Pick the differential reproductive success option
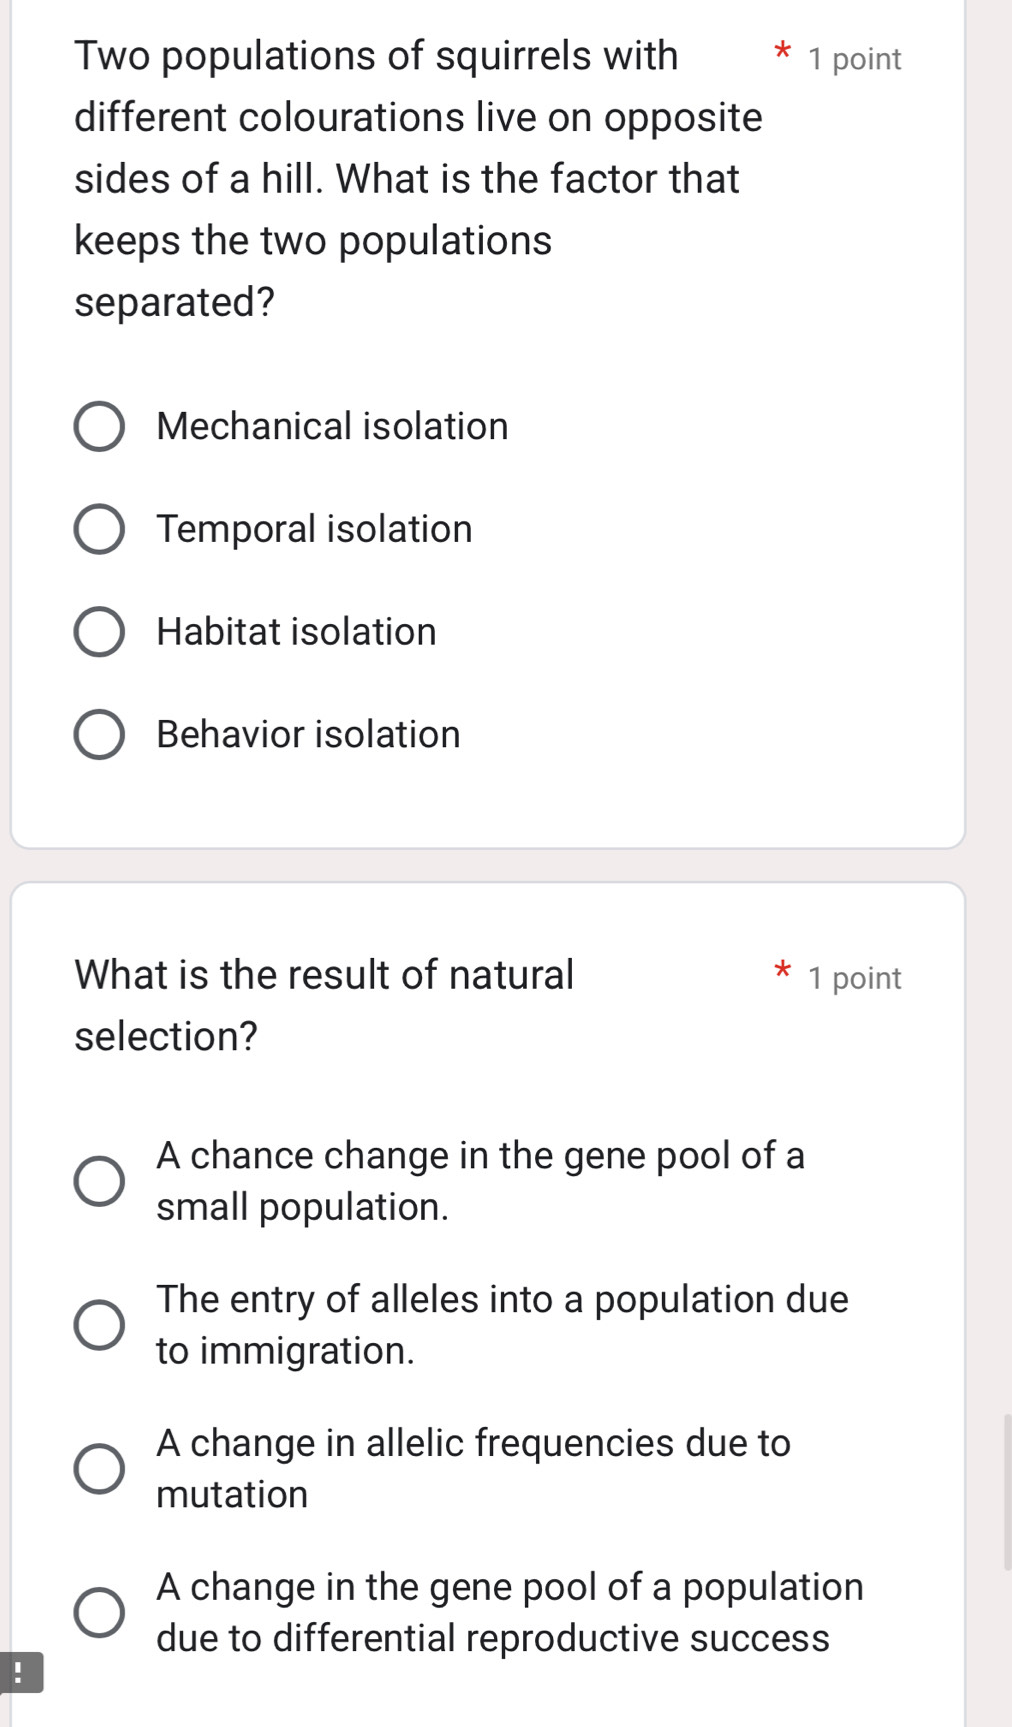Viewport: 1012px width, 1727px height. 100,1612
